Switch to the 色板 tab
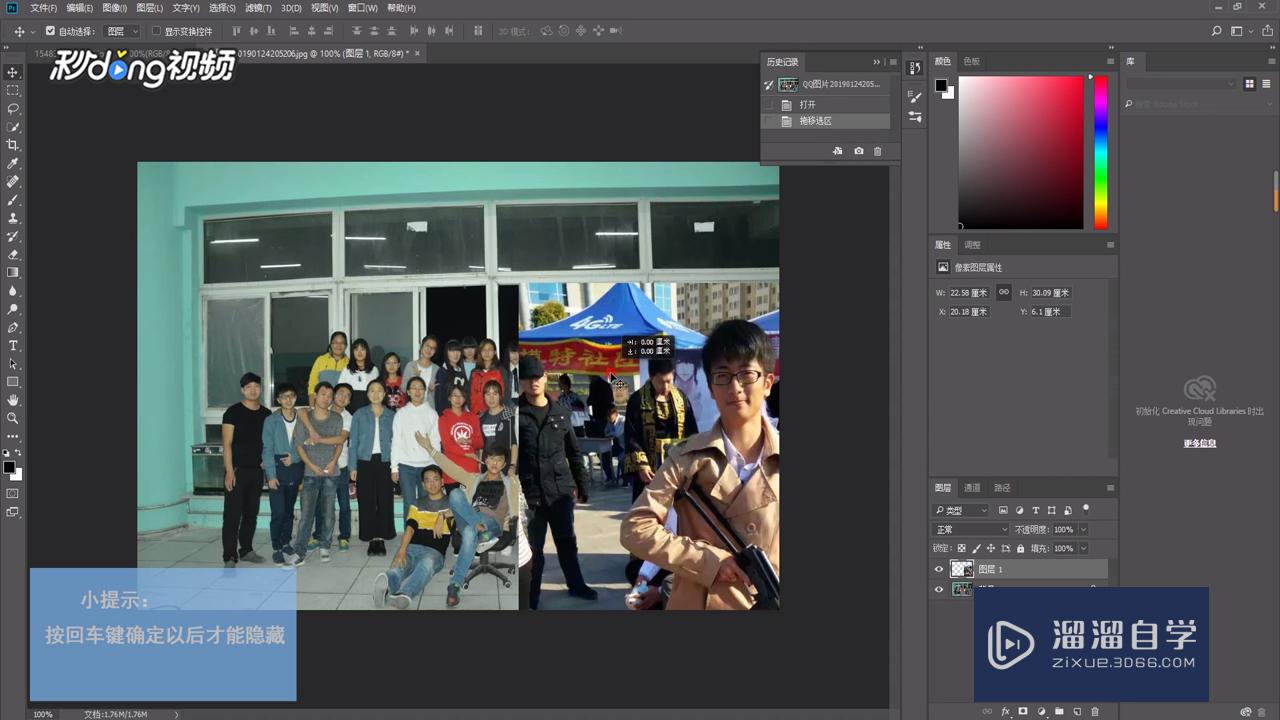Viewport: 1280px width, 720px height. coord(971,61)
